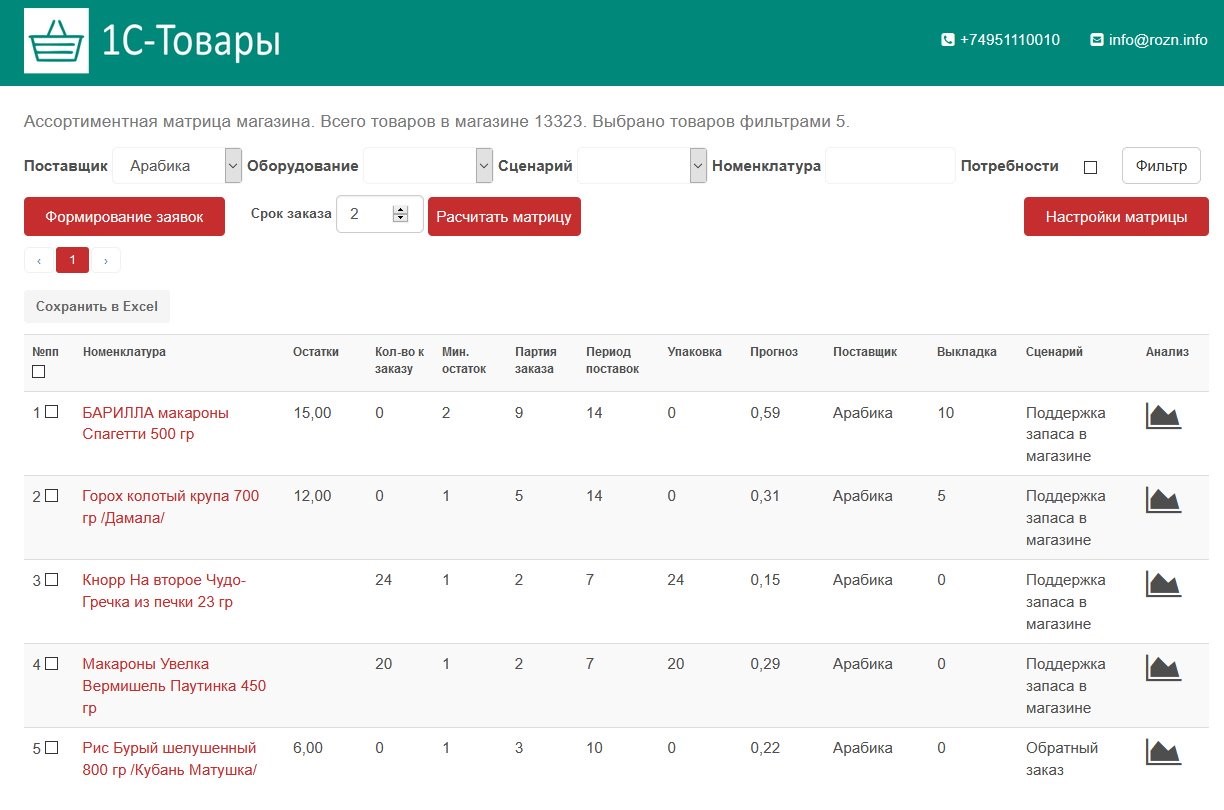Click the Упаковка column header

pyautogui.click(x=694, y=352)
